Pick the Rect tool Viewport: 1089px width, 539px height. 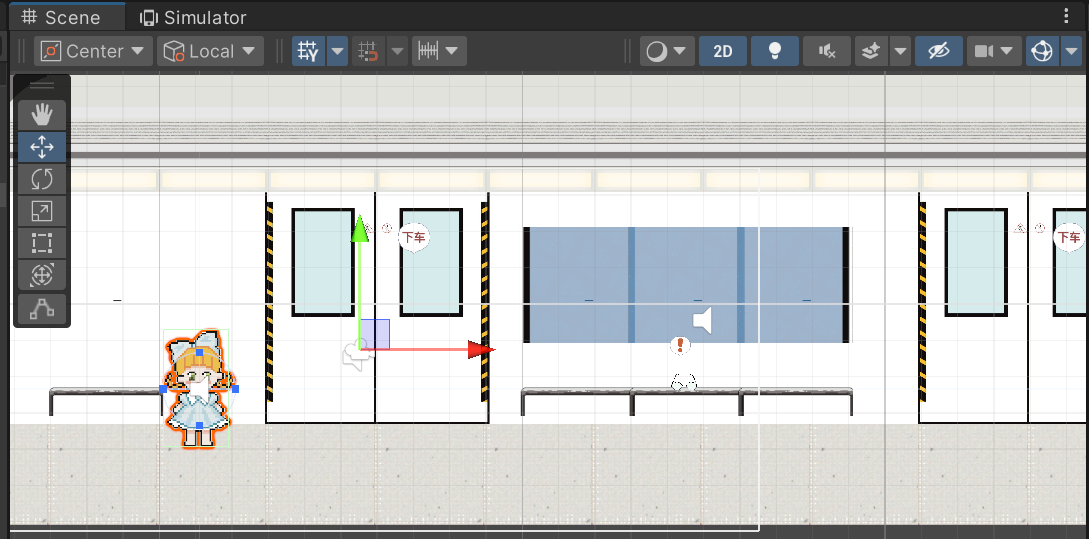point(42,243)
